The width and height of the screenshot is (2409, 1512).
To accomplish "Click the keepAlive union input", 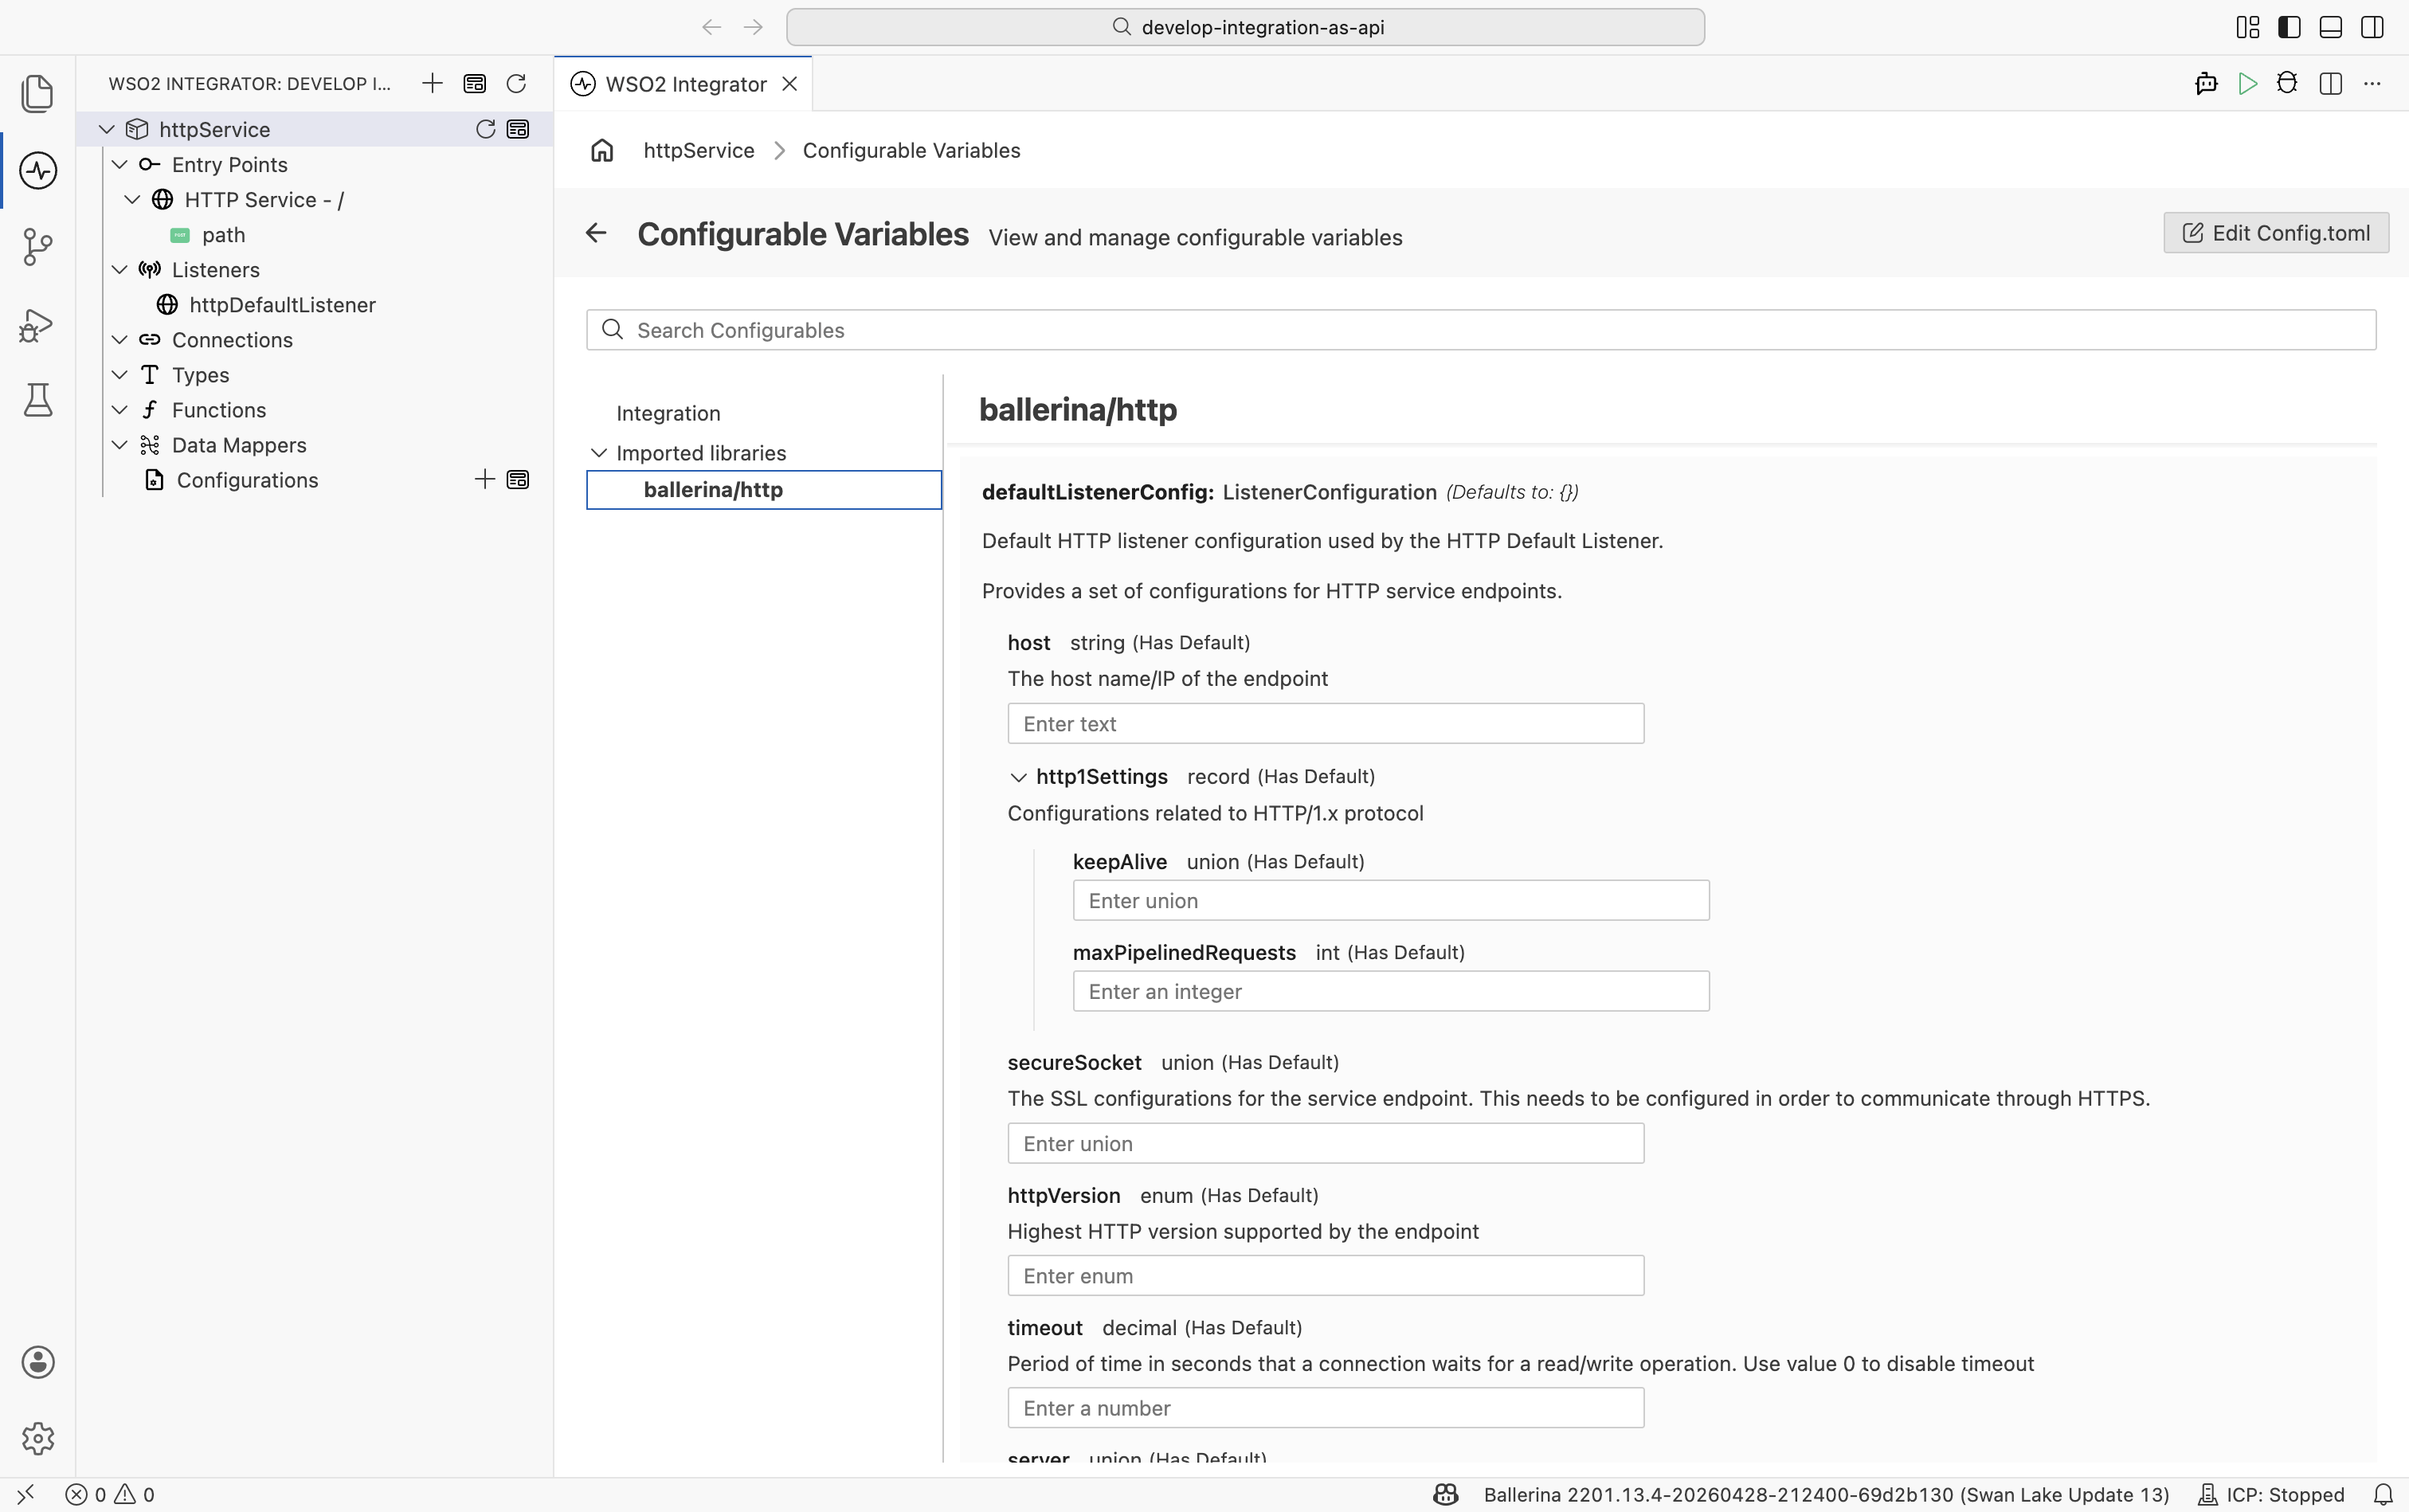I will [1391, 900].
